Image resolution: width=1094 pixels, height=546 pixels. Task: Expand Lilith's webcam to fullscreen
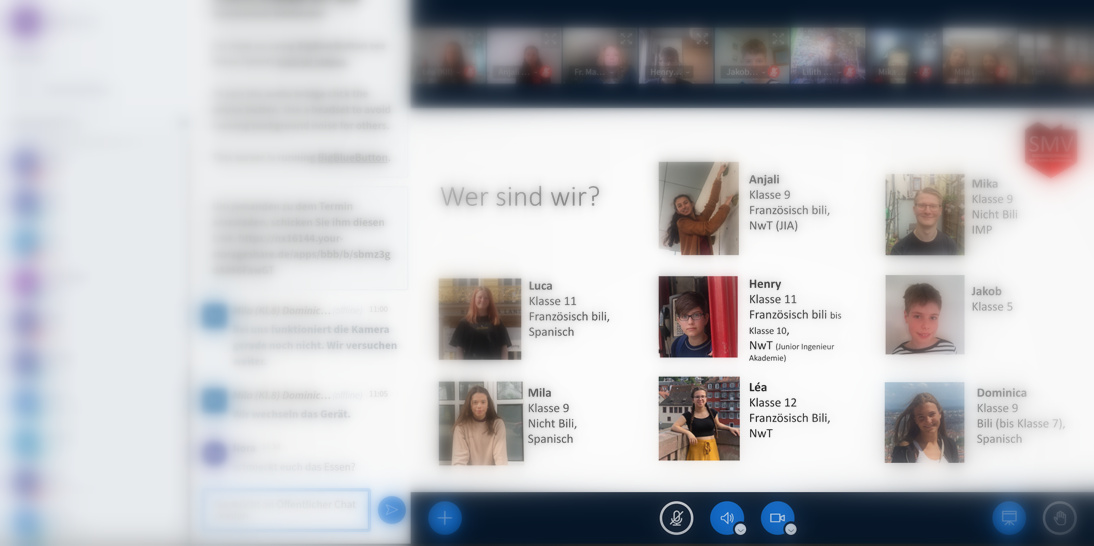coord(856,40)
